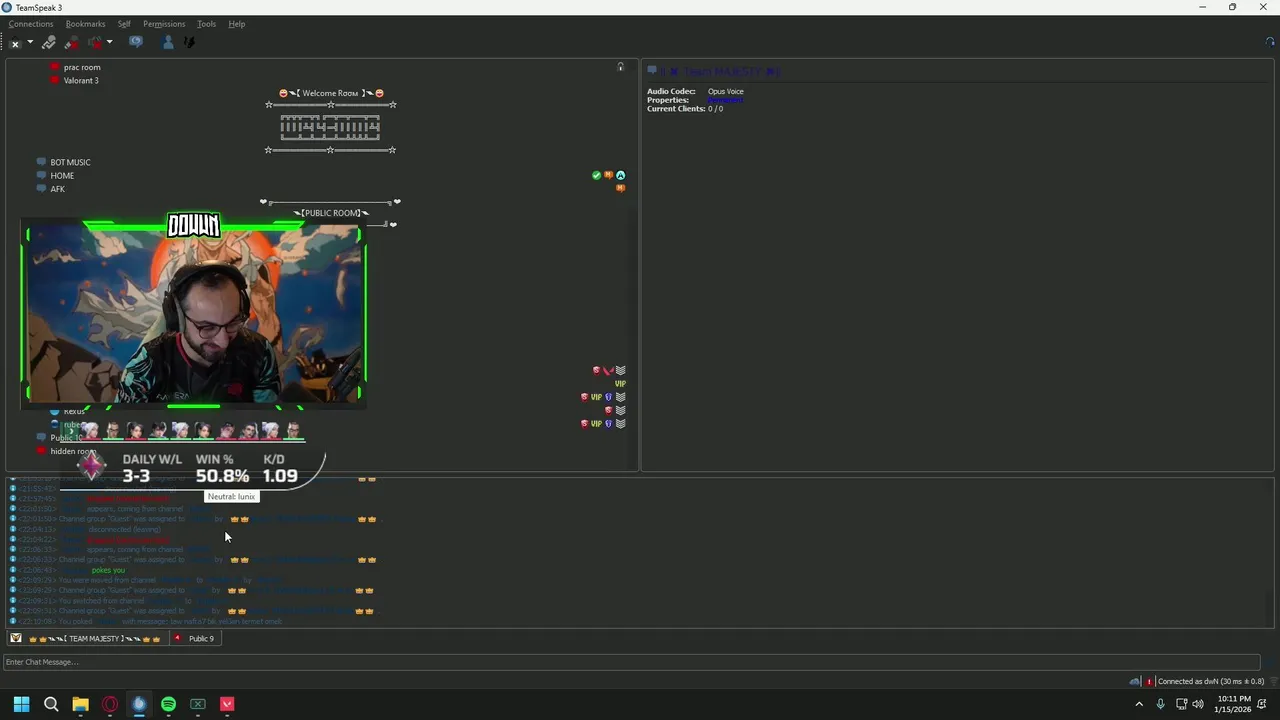This screenshot has width=1280, height=720.
Task: Select the AFK channel
Action: coord(57,189)
